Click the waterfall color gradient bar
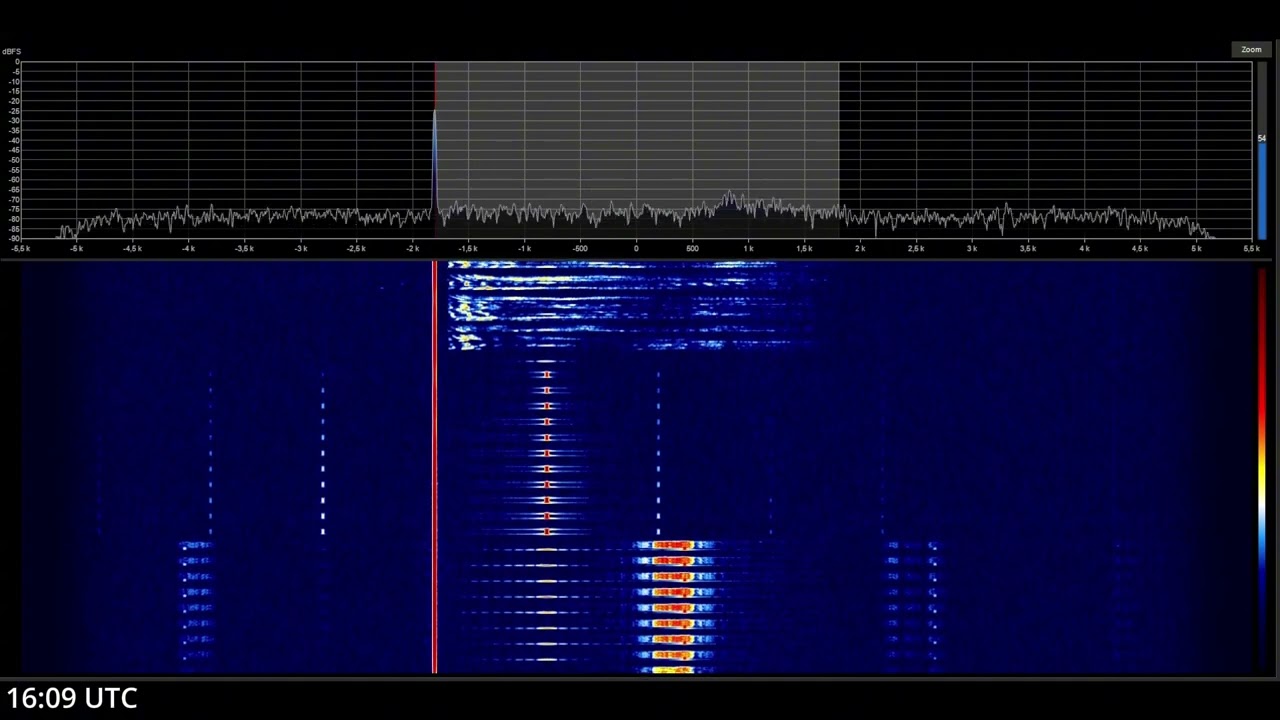The height and width of the screenshot is (720, 1280). coord(1262,466)
